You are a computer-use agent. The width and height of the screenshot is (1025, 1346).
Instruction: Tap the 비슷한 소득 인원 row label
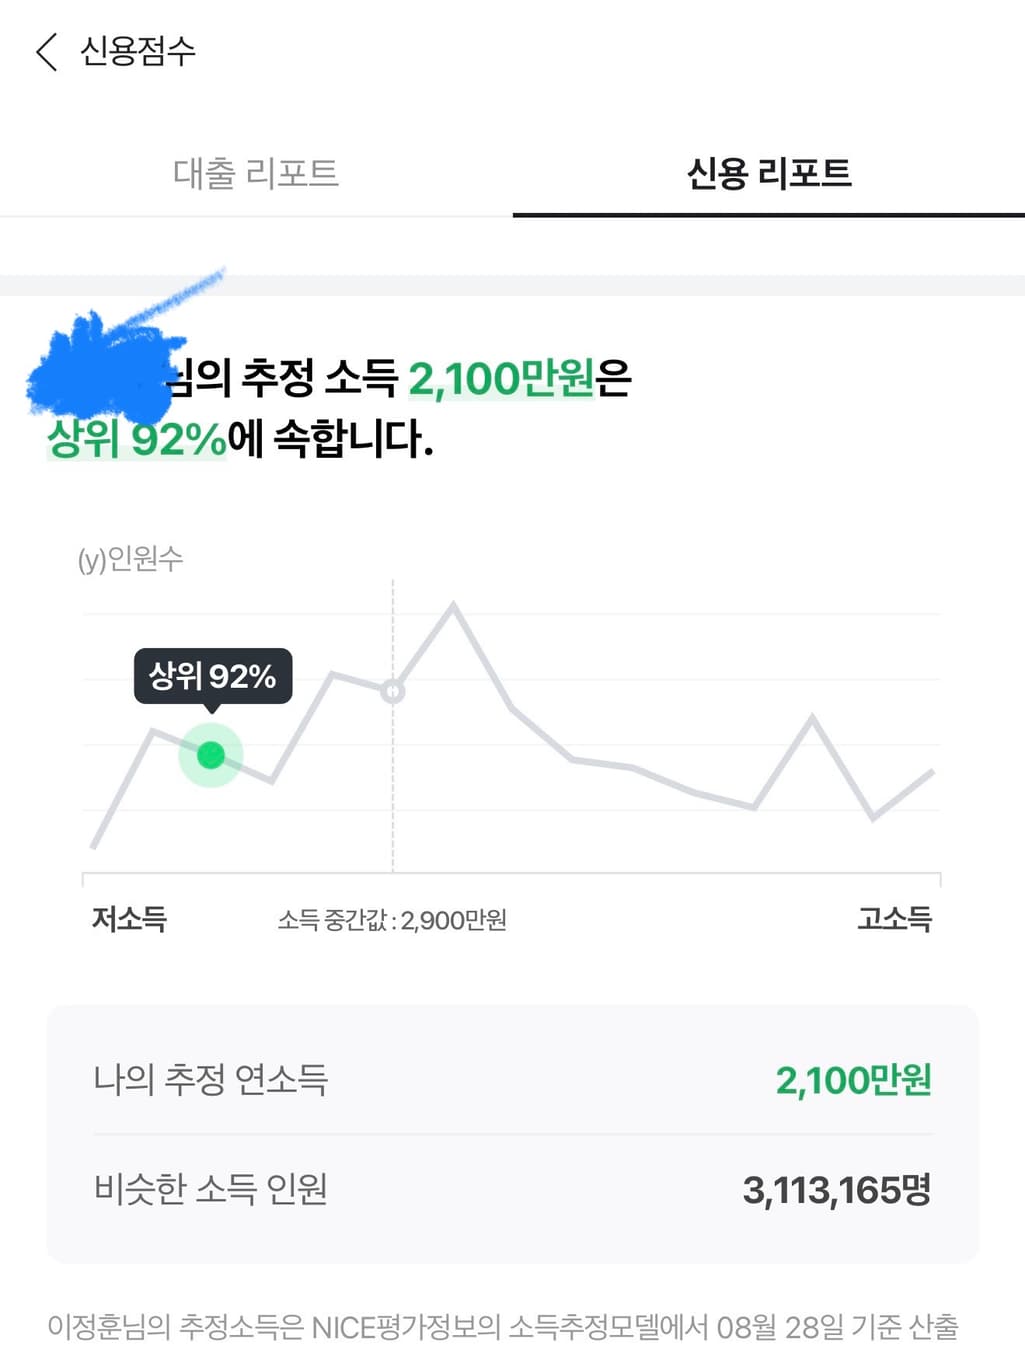click(210, 1189)
